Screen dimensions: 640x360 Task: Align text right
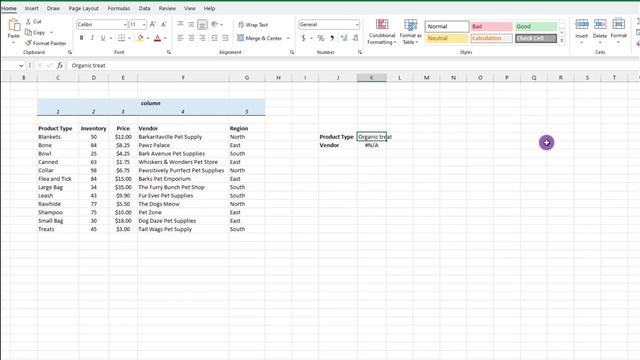coord(202,38)
